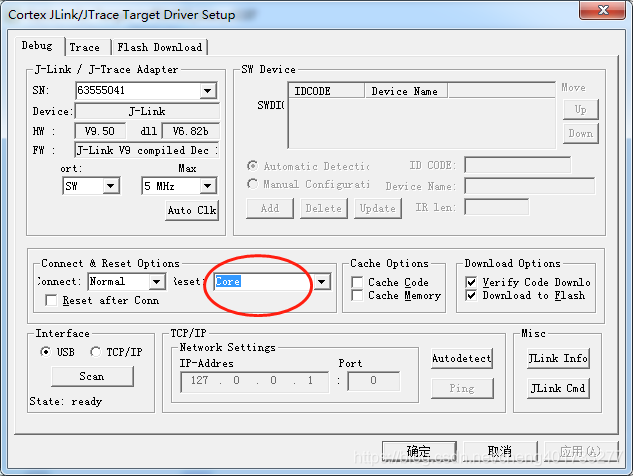Viewport: 633px width, 476px height.
Task: Enable the Cache Code checkbox
Action: tap(357, 282)
